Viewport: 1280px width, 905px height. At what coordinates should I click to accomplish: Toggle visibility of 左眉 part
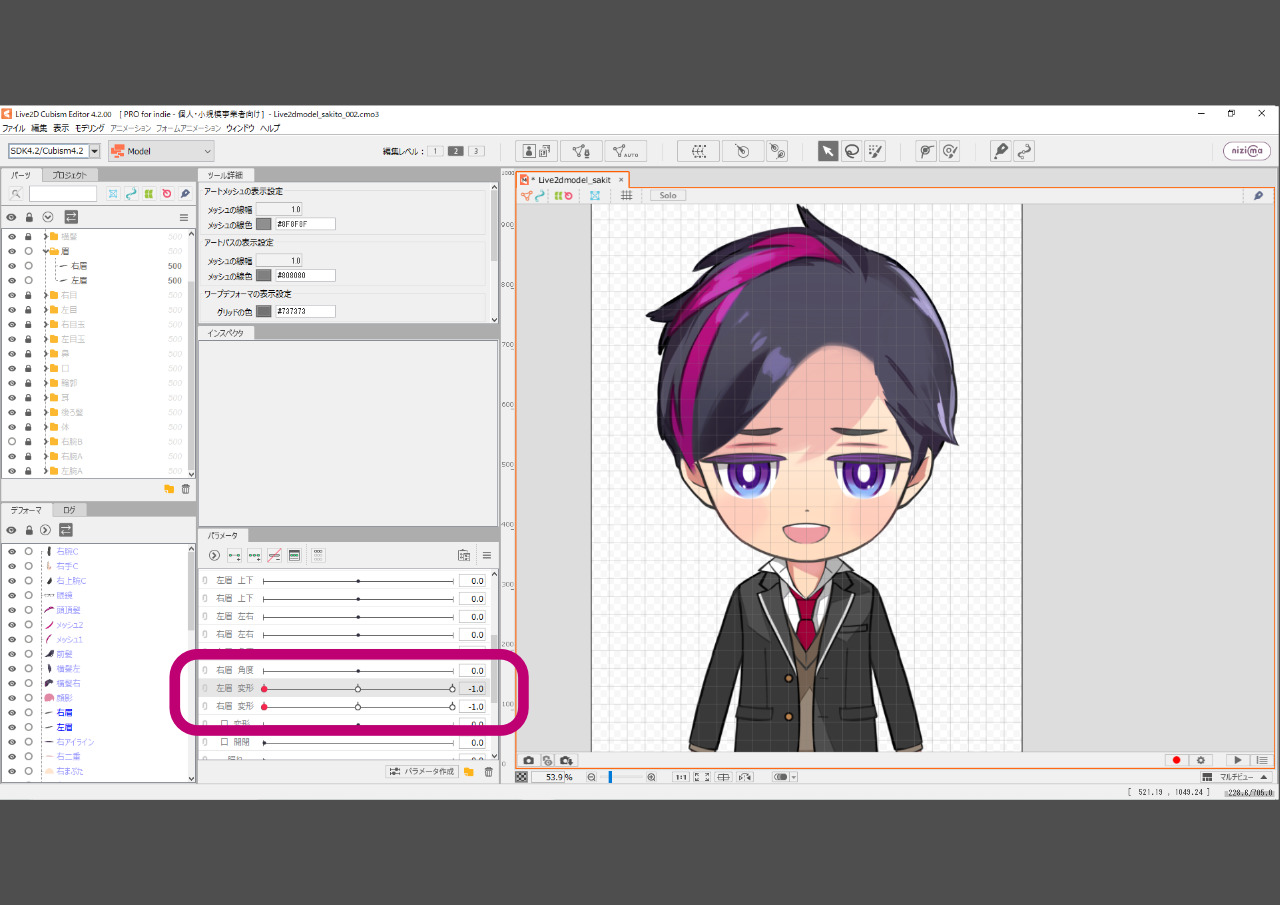tap(12, 281)
